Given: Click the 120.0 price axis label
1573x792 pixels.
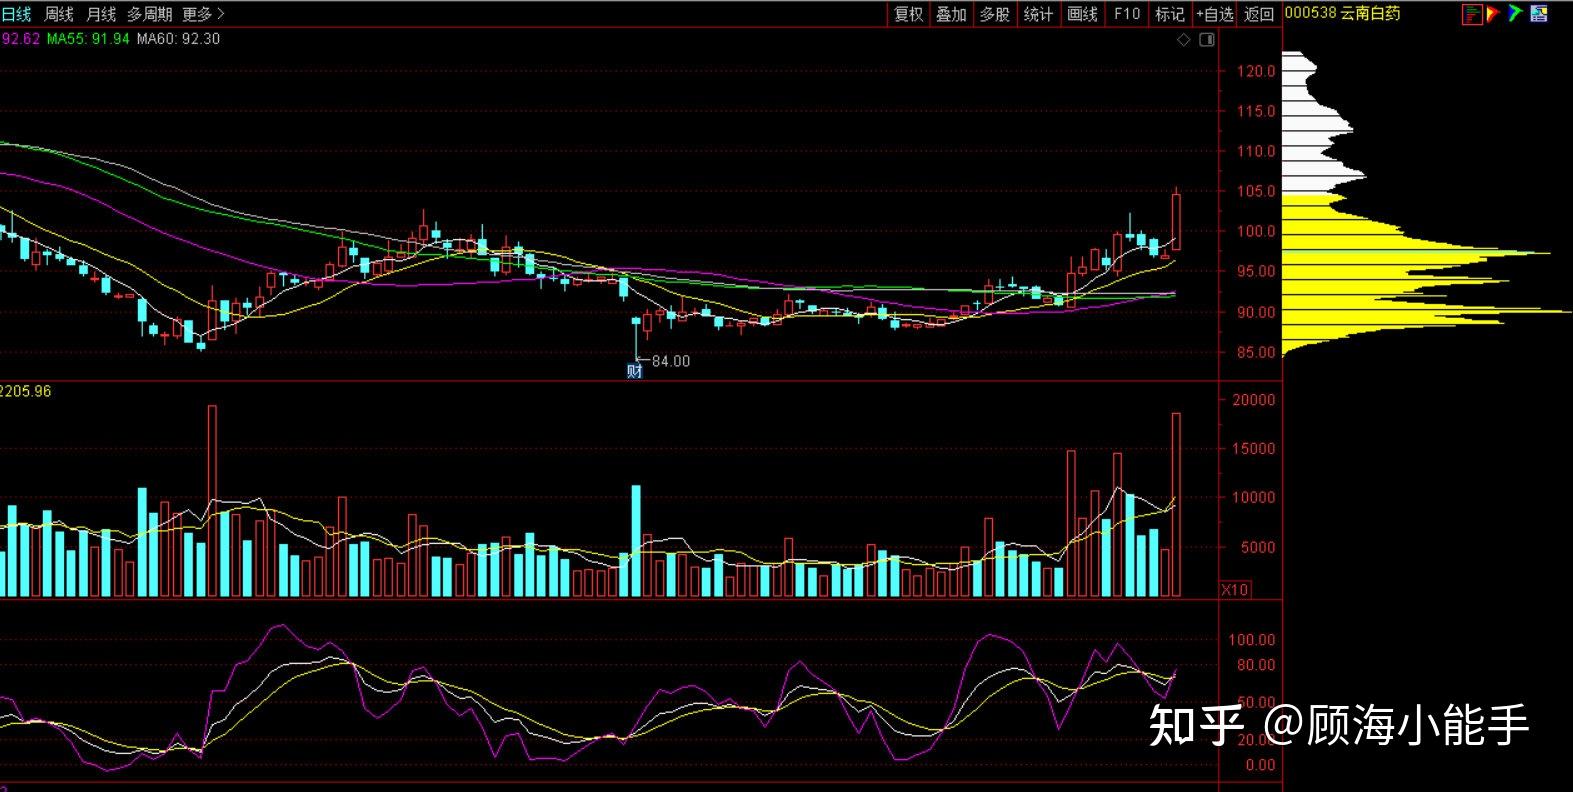Looking at the screenshot, I should coord(1256,71).
